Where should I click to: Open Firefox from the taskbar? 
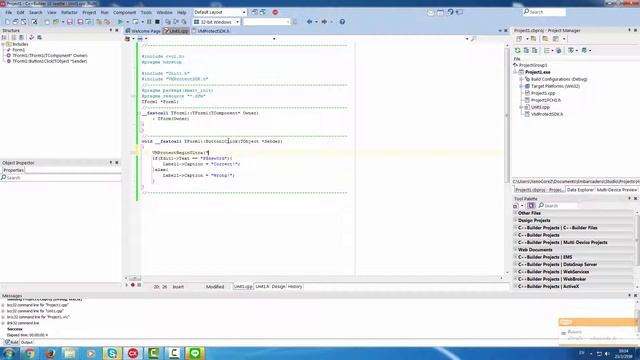click(x=50, y=353)
